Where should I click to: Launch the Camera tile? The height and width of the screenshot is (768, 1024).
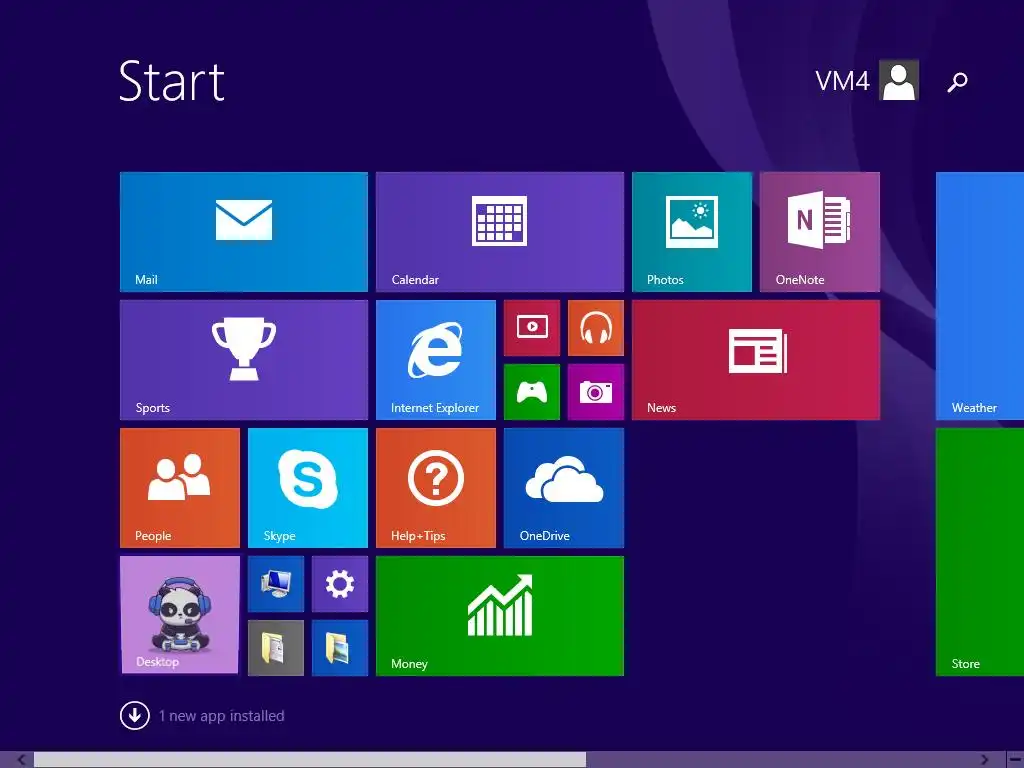click(596, 392)
